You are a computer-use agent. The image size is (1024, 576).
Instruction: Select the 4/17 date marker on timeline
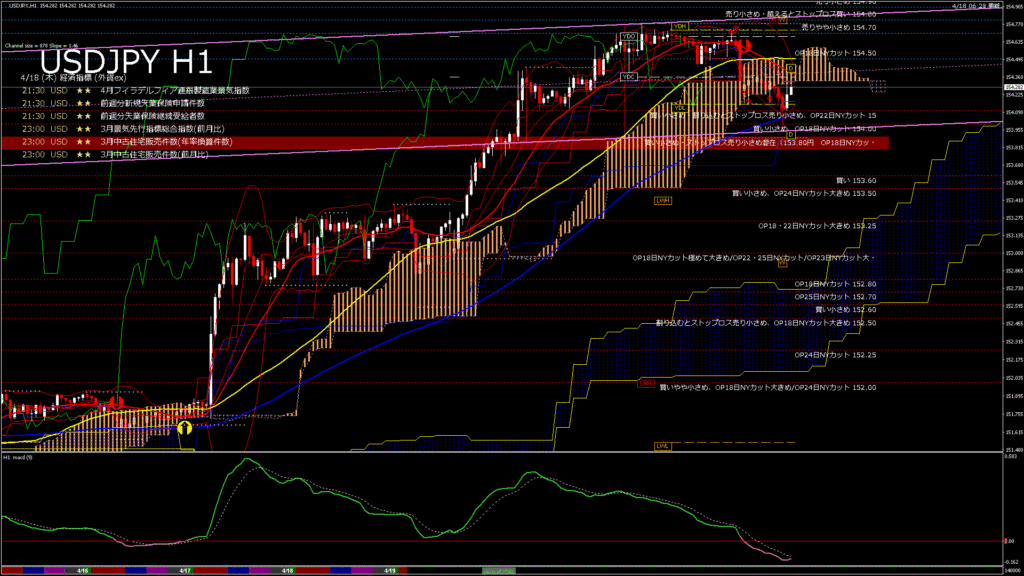tap(185, 570)
